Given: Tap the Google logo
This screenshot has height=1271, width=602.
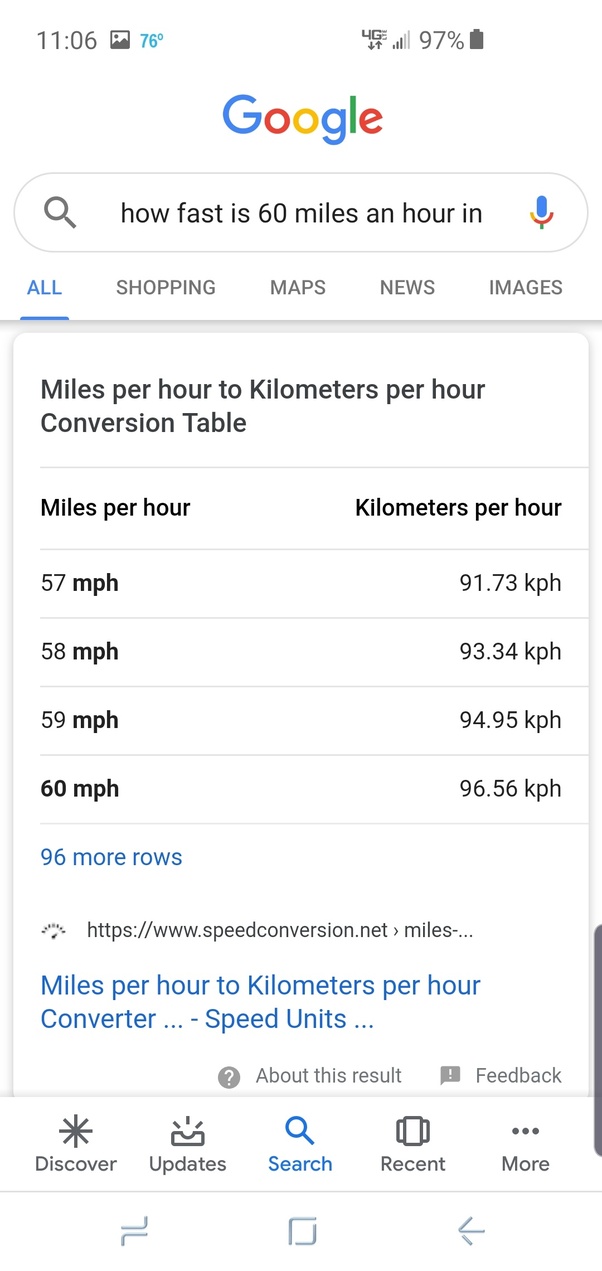Looking at the screenshot, I should (302, 119).
